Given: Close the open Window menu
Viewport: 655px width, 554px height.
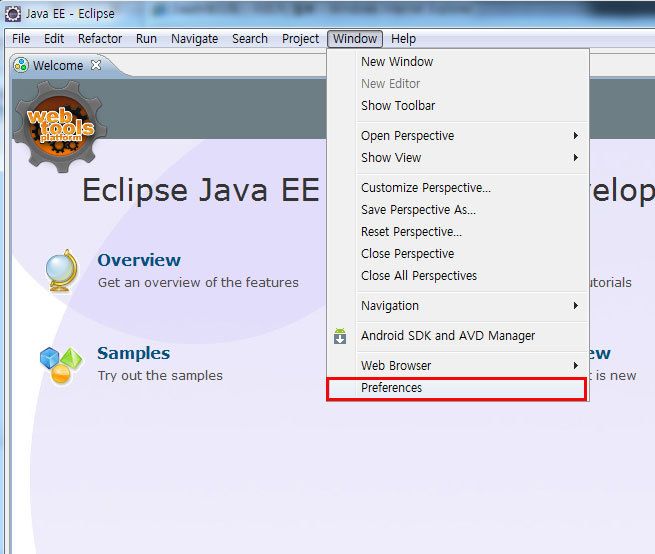Looking at the screenshot, I should [x=355, y=39].
